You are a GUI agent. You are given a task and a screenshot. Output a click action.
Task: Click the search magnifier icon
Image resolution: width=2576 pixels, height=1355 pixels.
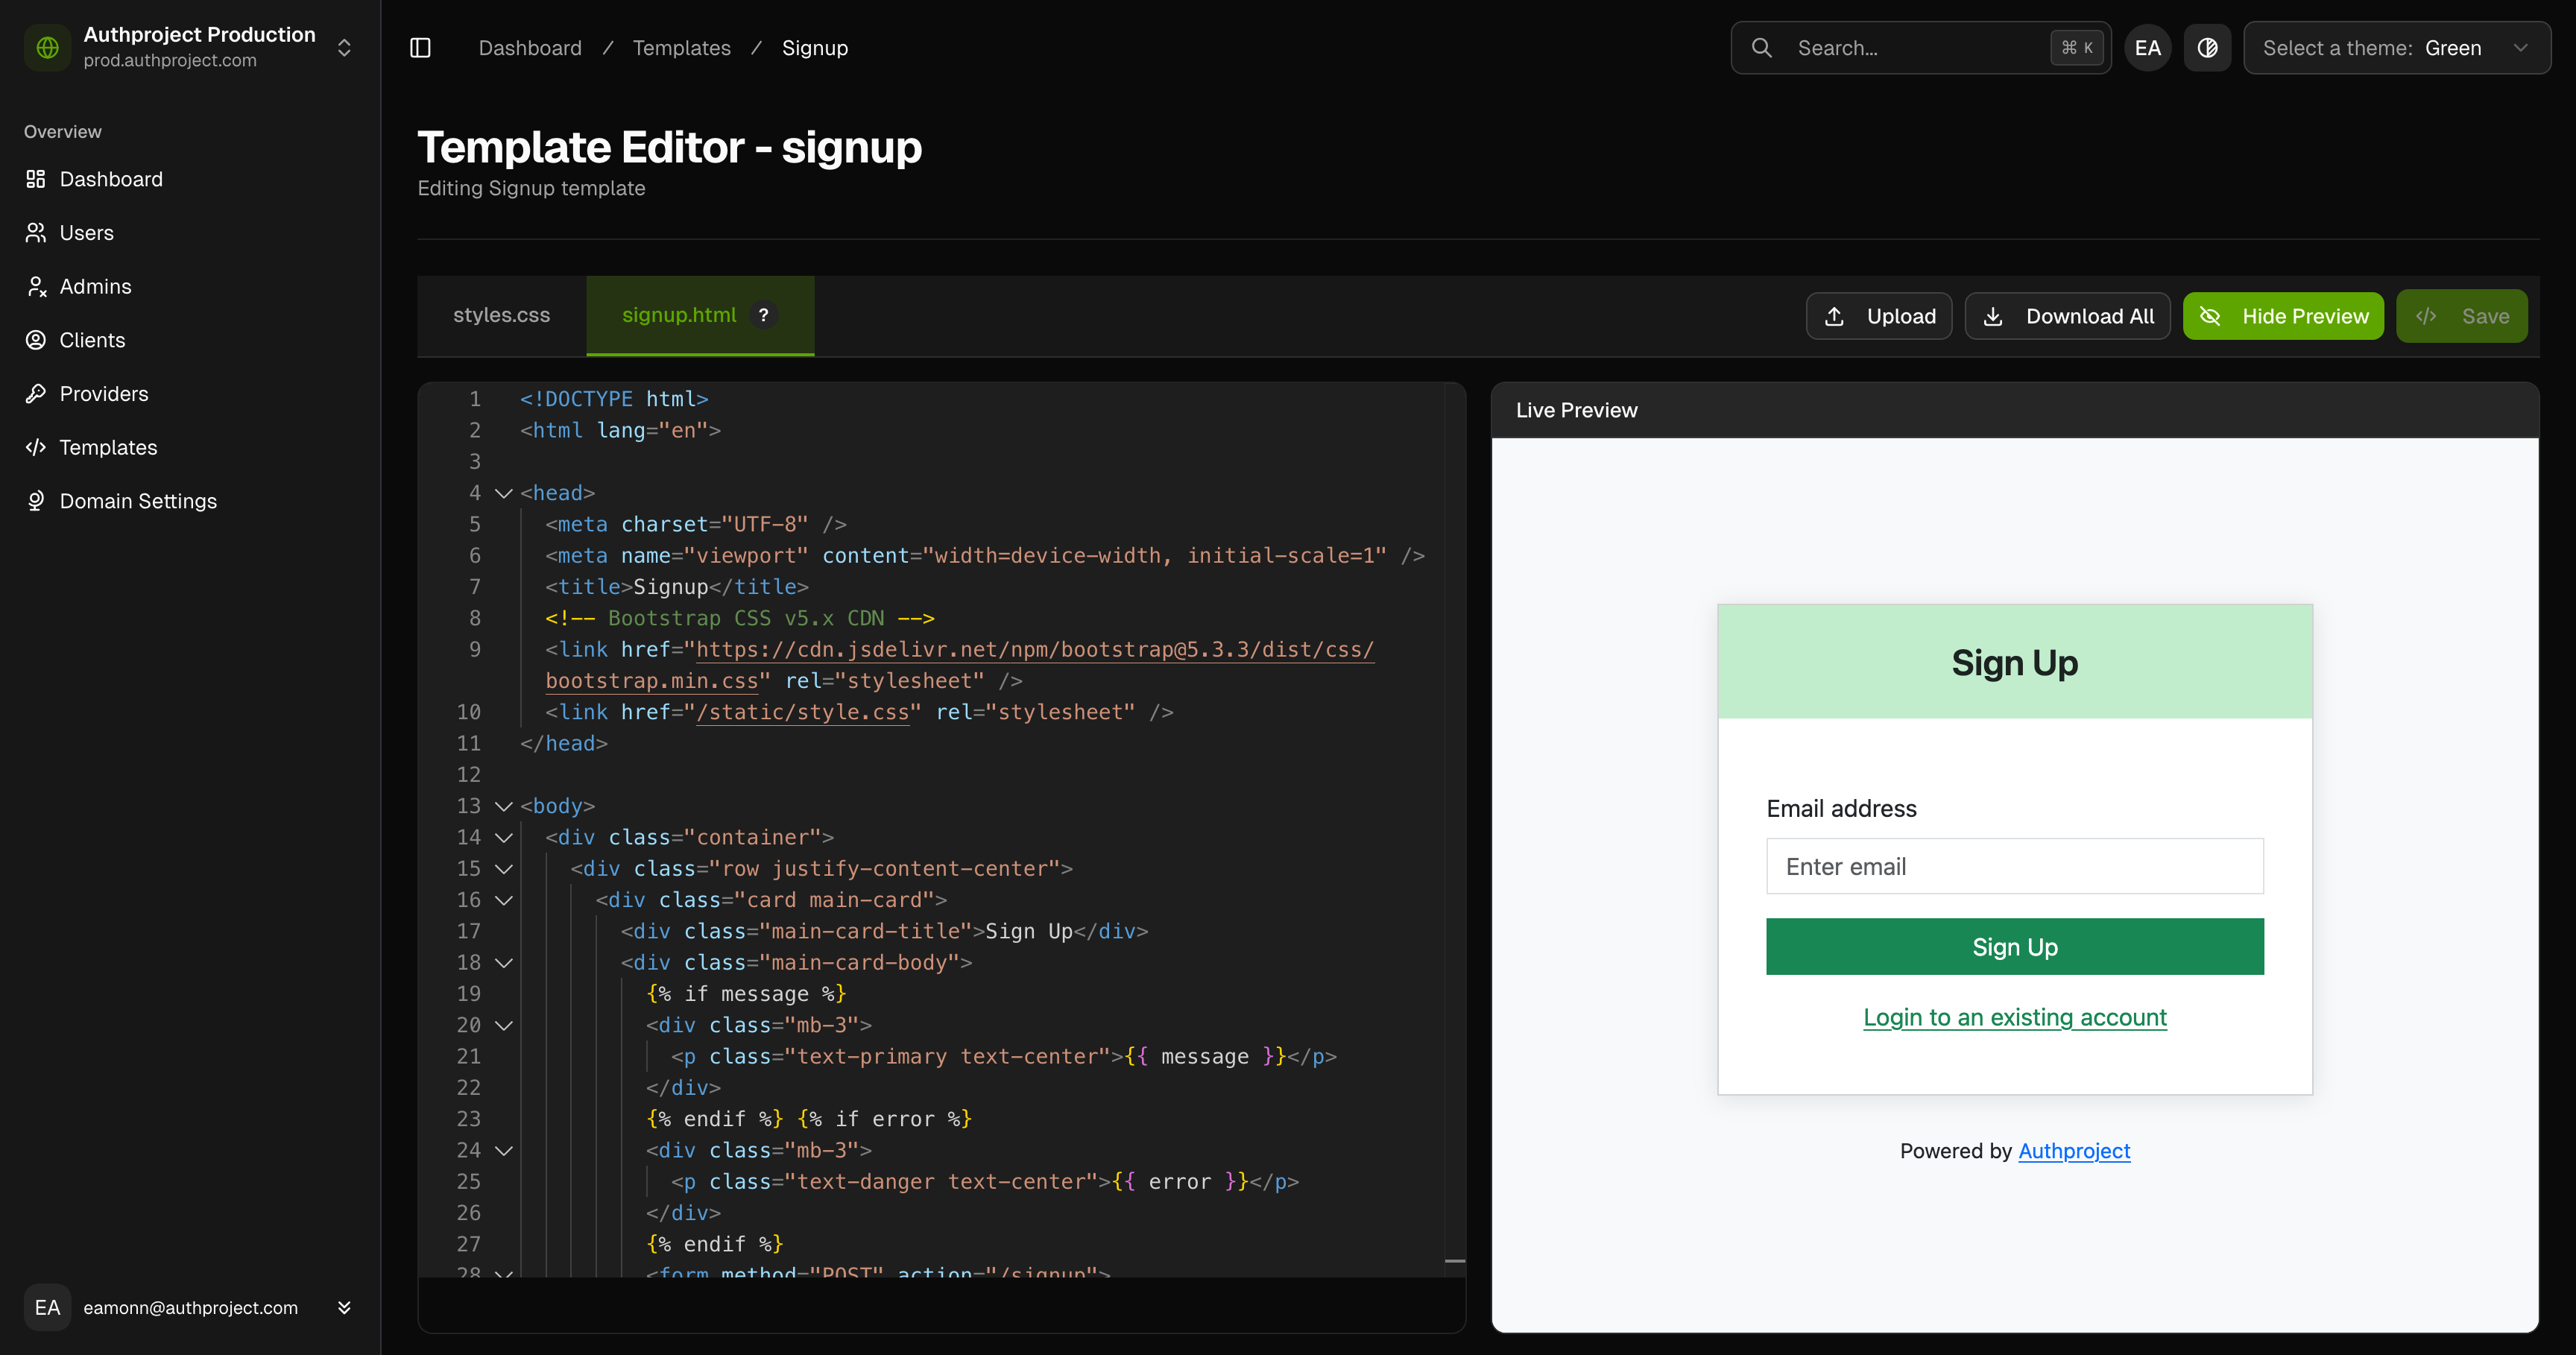(x=1762, y=48)
